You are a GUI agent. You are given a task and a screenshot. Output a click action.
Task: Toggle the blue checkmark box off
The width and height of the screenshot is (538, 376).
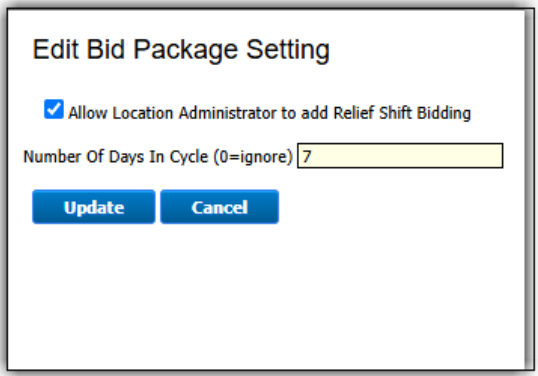click(54, 109)
